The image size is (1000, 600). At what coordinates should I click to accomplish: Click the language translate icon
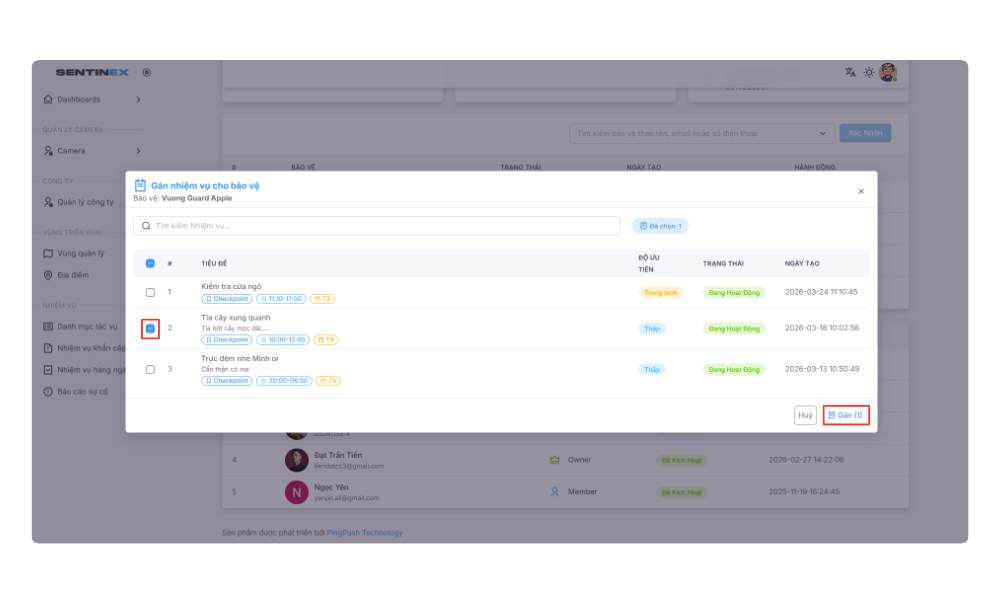850,72
